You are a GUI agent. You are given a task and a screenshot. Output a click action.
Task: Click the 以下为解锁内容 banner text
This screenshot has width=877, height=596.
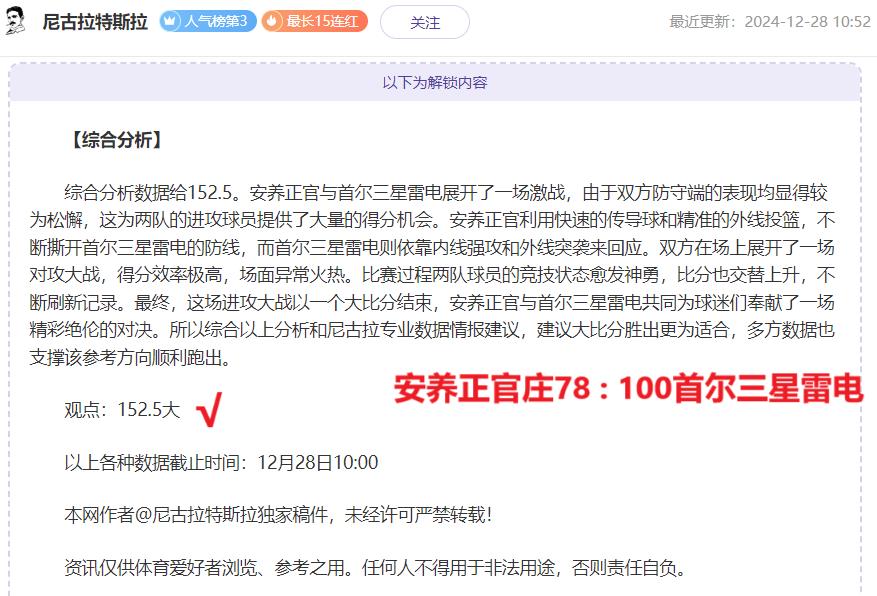435,83
